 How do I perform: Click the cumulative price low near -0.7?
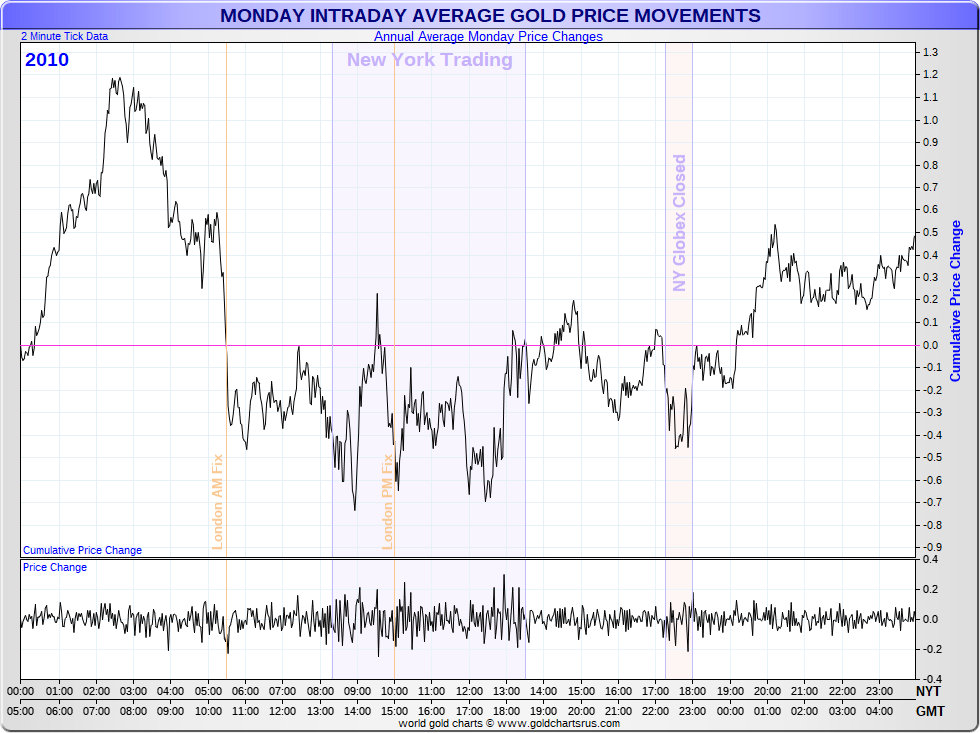pyautogui.click(x=355, y=507)
